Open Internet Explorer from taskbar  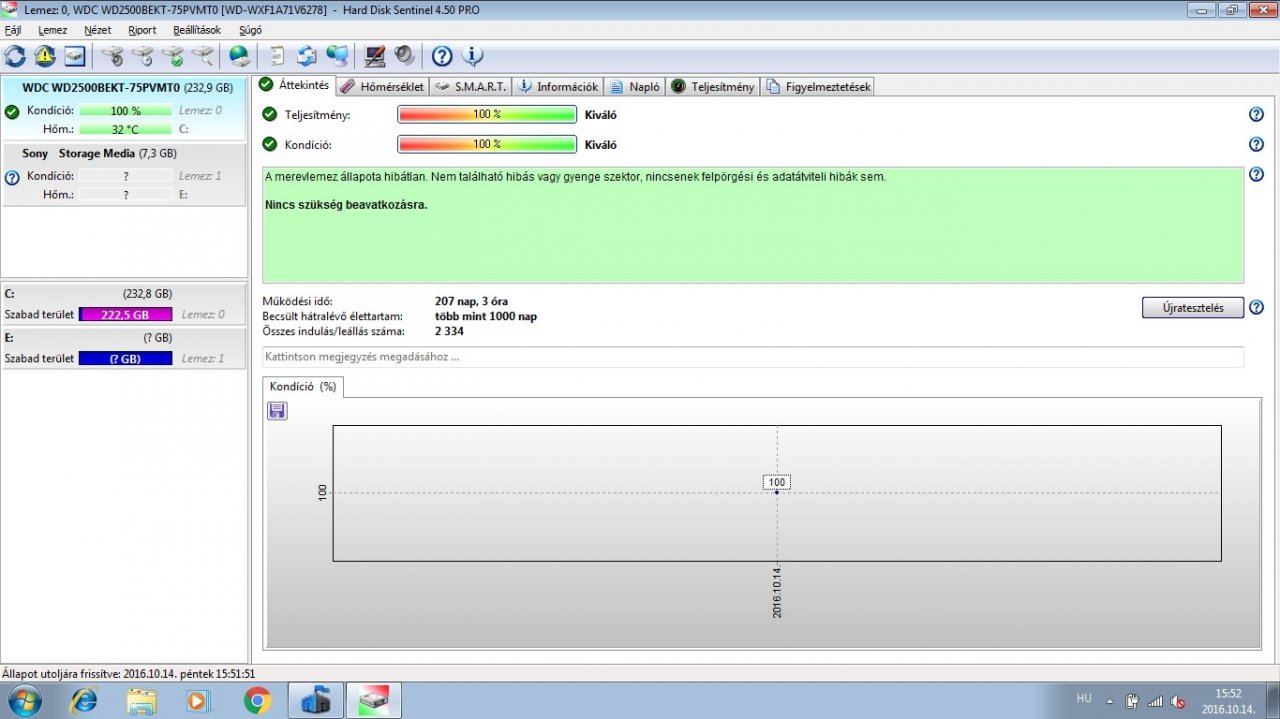click(x=85, y=701)
